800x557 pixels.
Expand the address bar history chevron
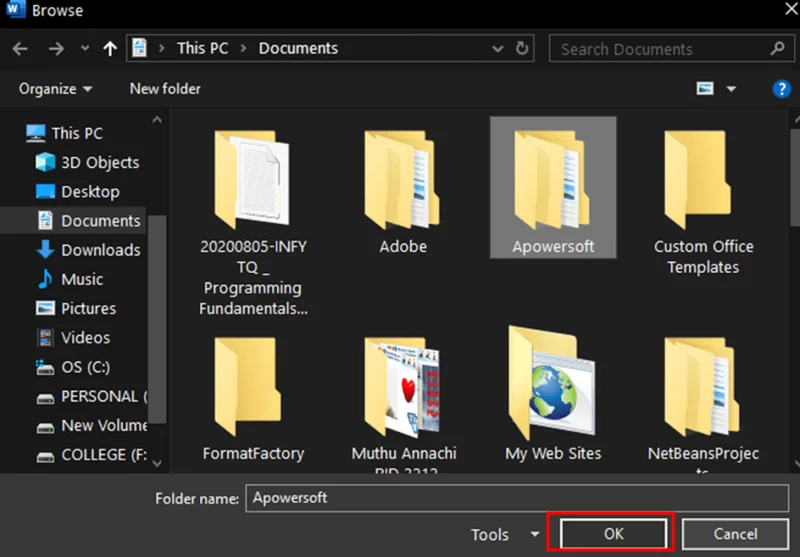click(x=497, y=49)
